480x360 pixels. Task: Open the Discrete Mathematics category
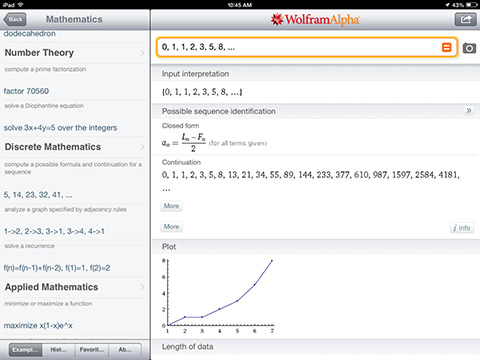pos(75,147)
